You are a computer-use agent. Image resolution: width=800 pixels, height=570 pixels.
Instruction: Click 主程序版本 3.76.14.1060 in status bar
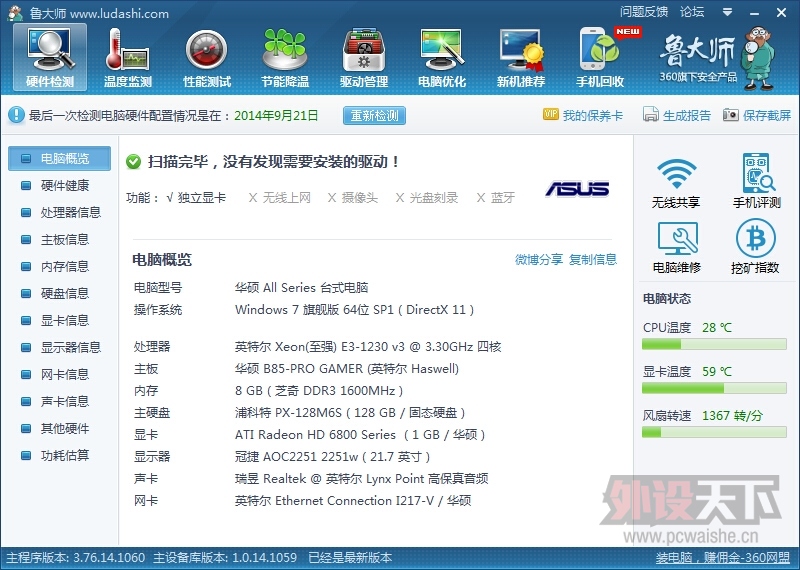(x=76, y=557)
